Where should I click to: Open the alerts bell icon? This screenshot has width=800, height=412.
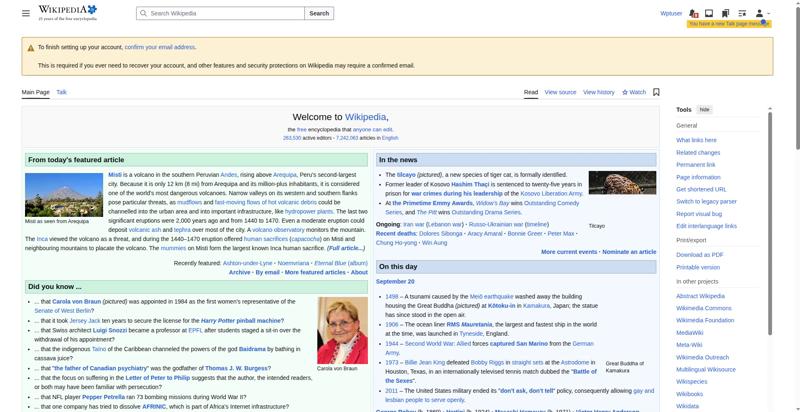(693, 13)
